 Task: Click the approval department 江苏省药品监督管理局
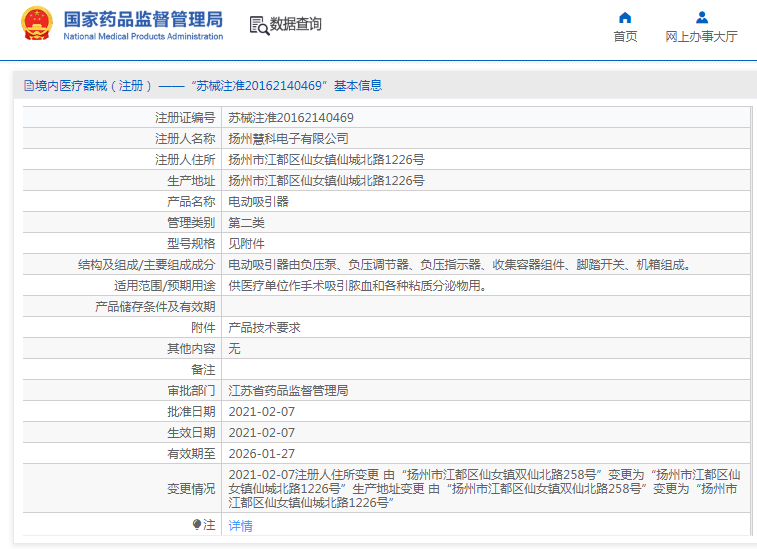[x=288, y=390]
